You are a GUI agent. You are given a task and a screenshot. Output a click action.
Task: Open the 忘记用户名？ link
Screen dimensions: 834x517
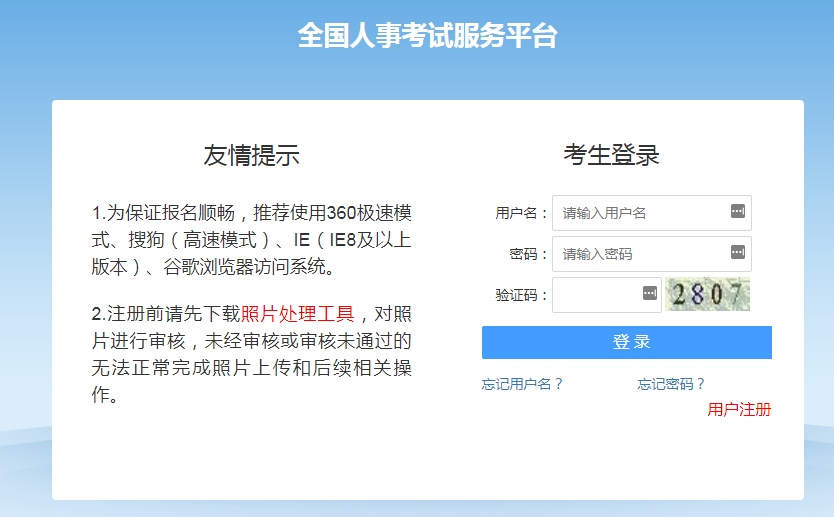(x=522, y=383)
